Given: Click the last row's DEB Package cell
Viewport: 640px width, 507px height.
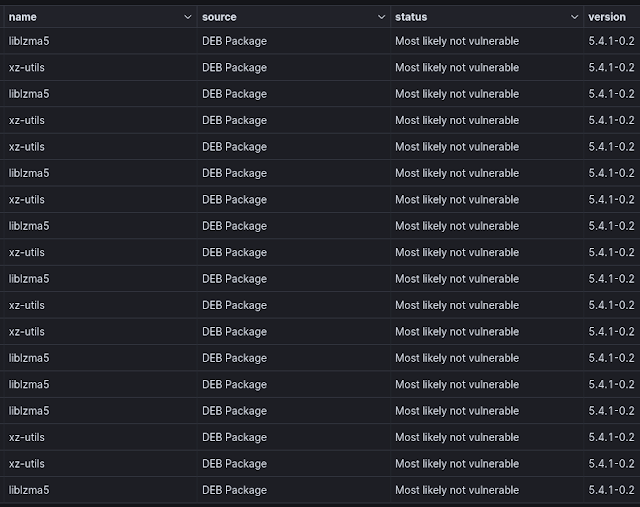Looking at the screenshot, I should click(x=234, y=490).
